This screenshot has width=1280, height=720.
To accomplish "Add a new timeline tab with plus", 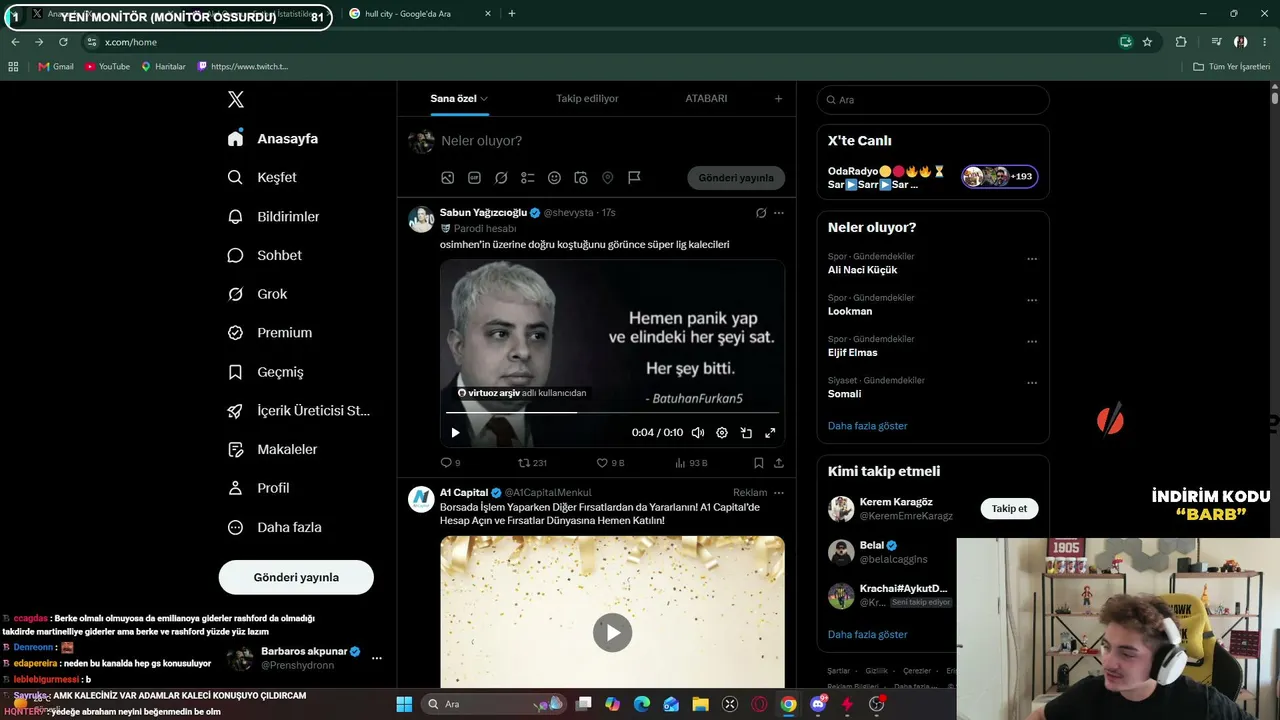I will 779,99.
